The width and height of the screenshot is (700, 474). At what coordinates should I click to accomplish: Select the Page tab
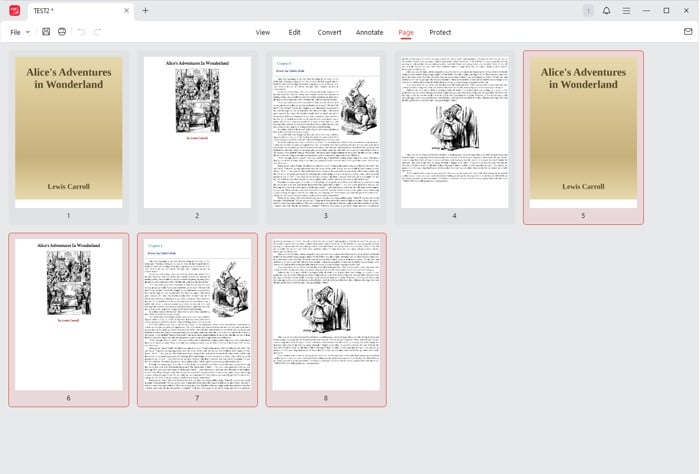(x=406, y=32)
